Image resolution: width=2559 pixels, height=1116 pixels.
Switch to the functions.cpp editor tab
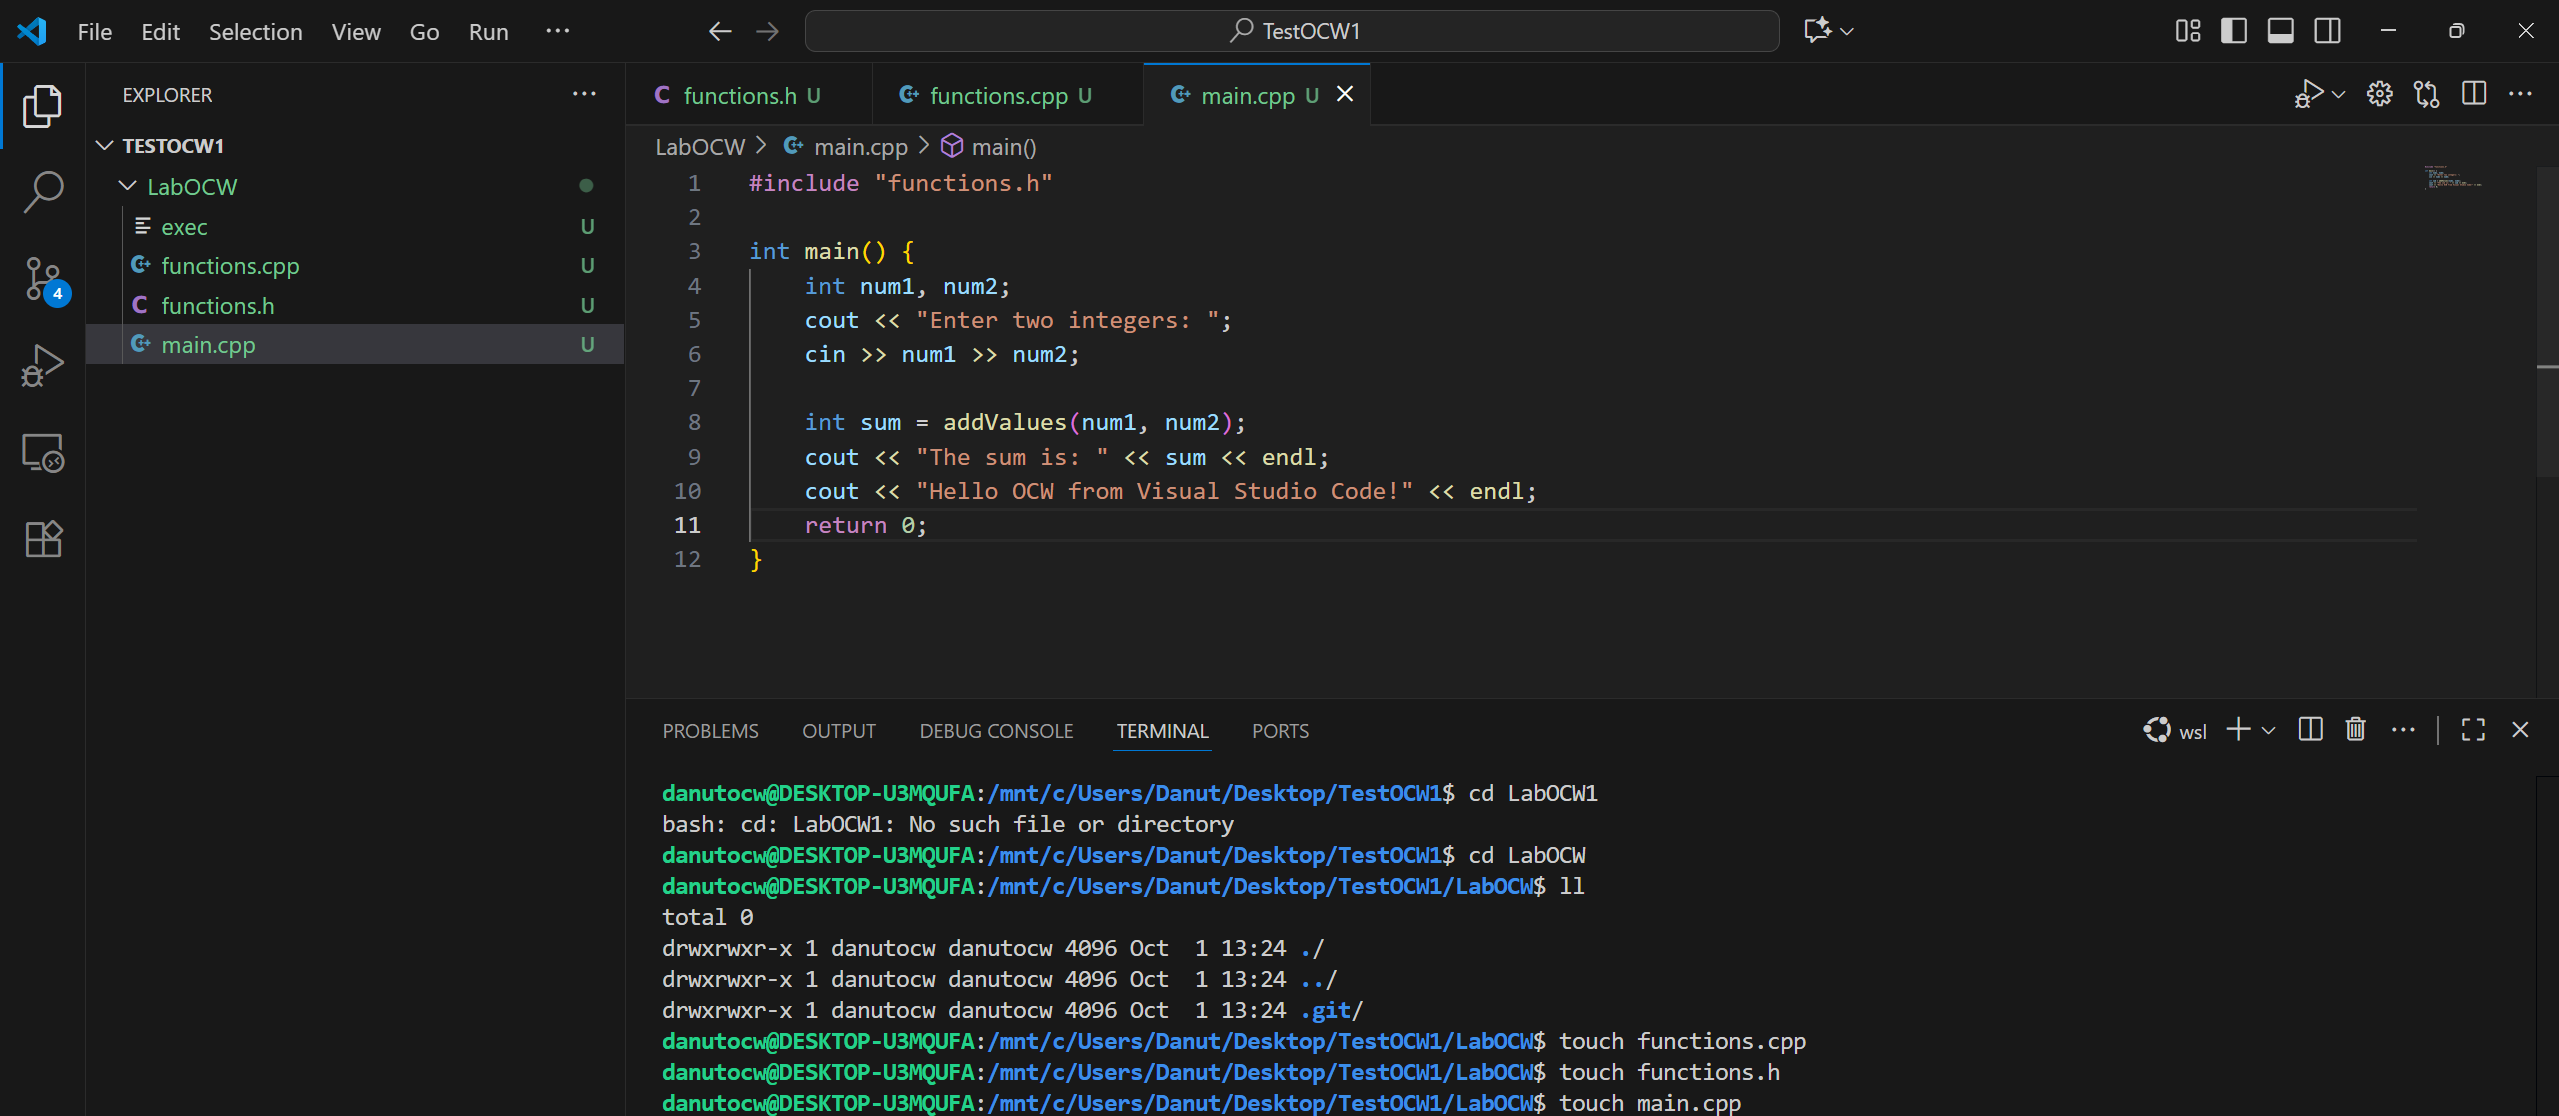997,95
